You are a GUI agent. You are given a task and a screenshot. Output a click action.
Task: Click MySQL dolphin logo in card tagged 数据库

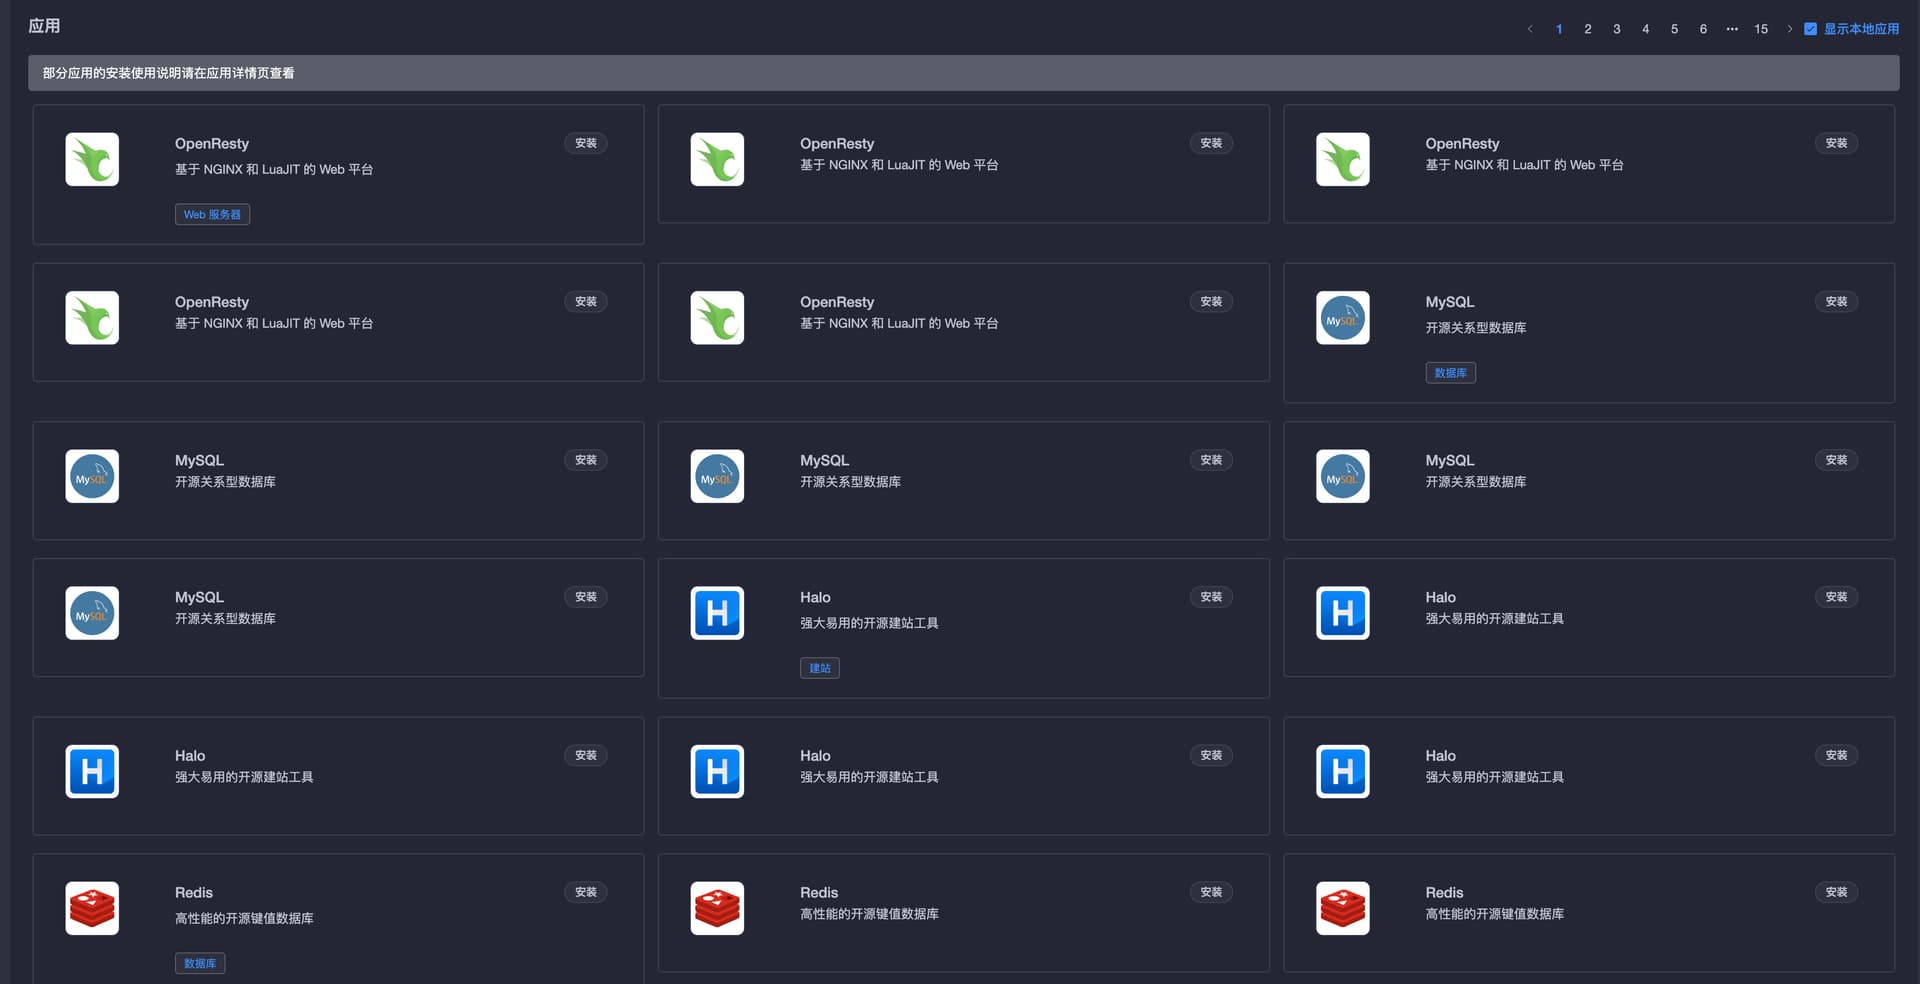click(x=1342, y=318)
